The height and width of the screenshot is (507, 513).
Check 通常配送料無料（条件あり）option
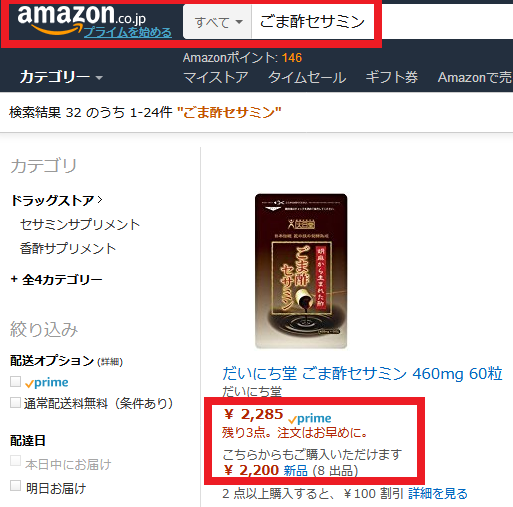[15, 403]
